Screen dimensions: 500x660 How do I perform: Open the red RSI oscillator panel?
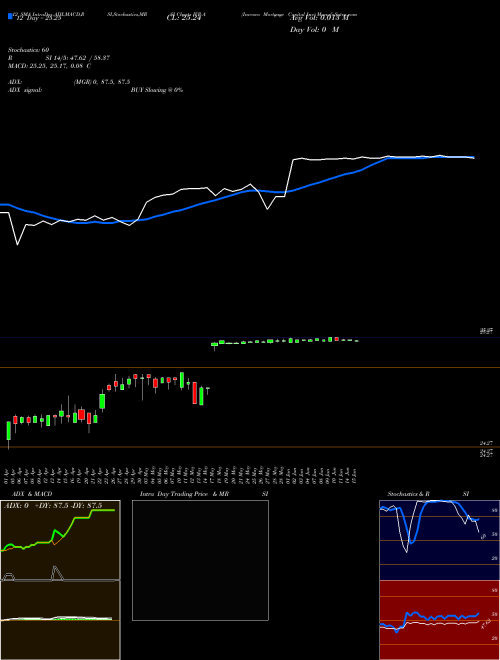point(439,620)
